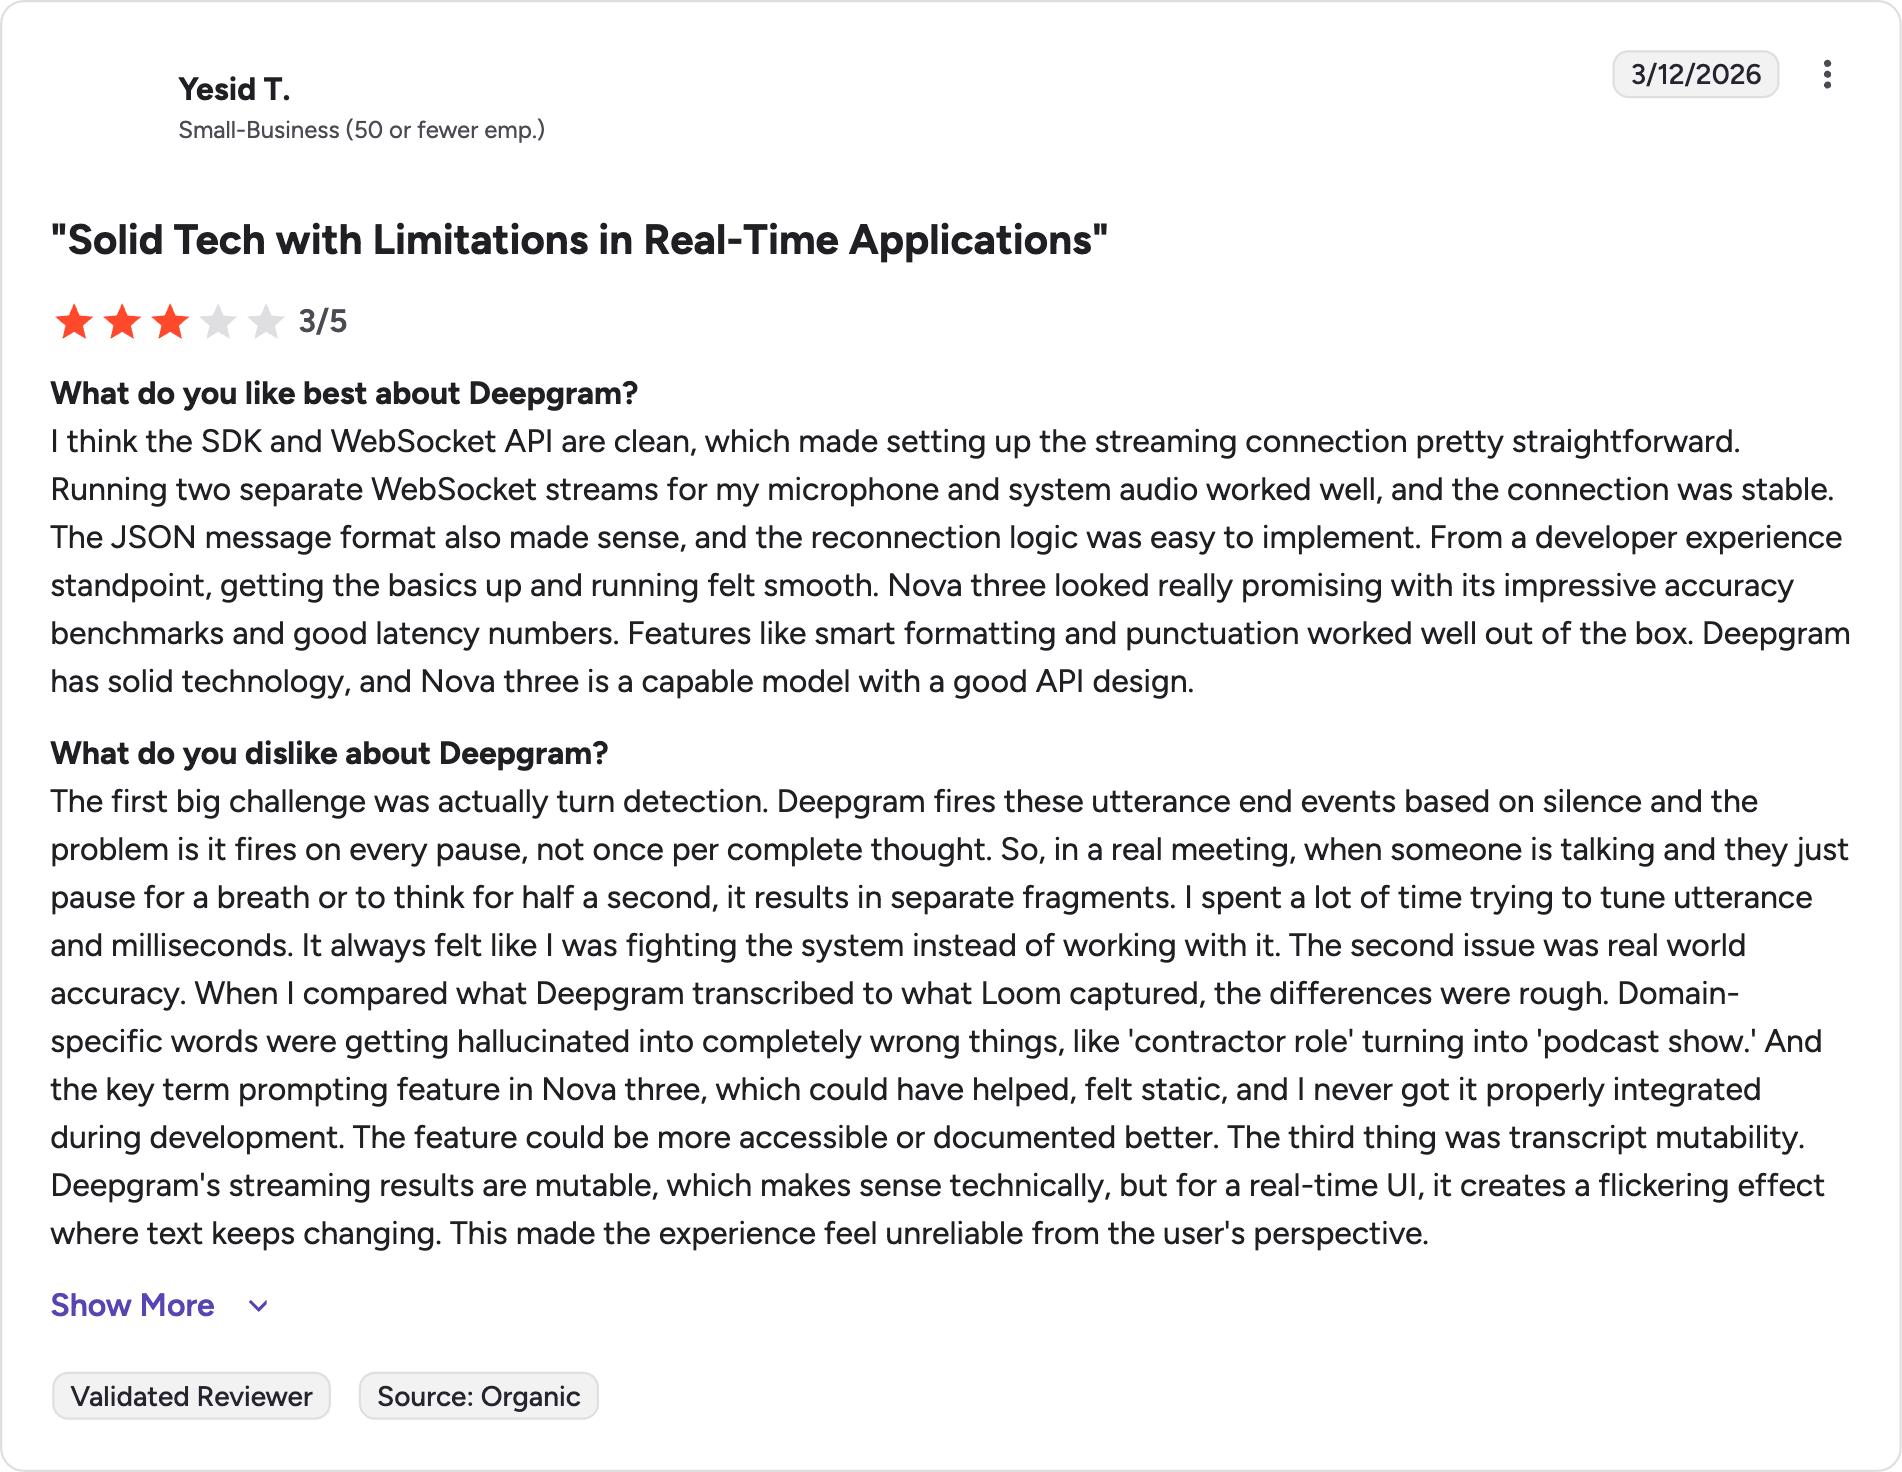Click the third filled red star
Viewport: 1902px width, 1472px height.
click(170, 322)
